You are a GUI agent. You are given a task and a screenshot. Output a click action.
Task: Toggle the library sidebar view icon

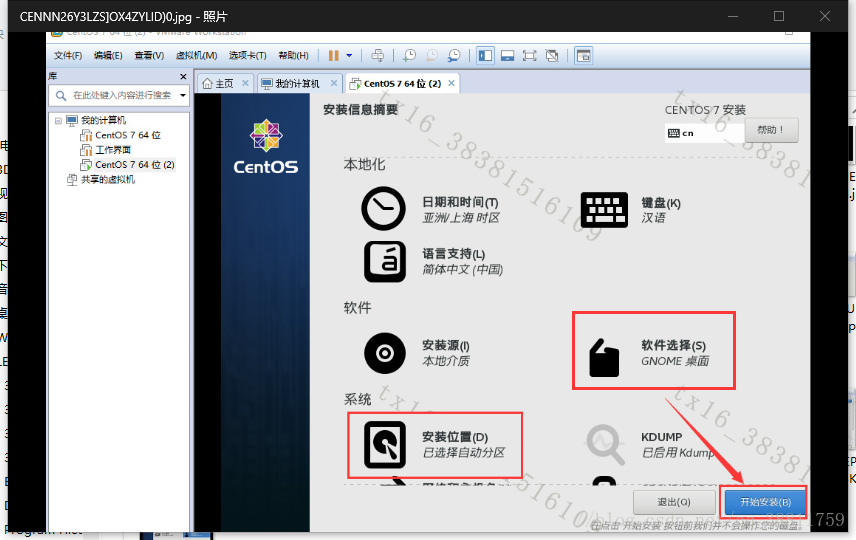(485, 55)
